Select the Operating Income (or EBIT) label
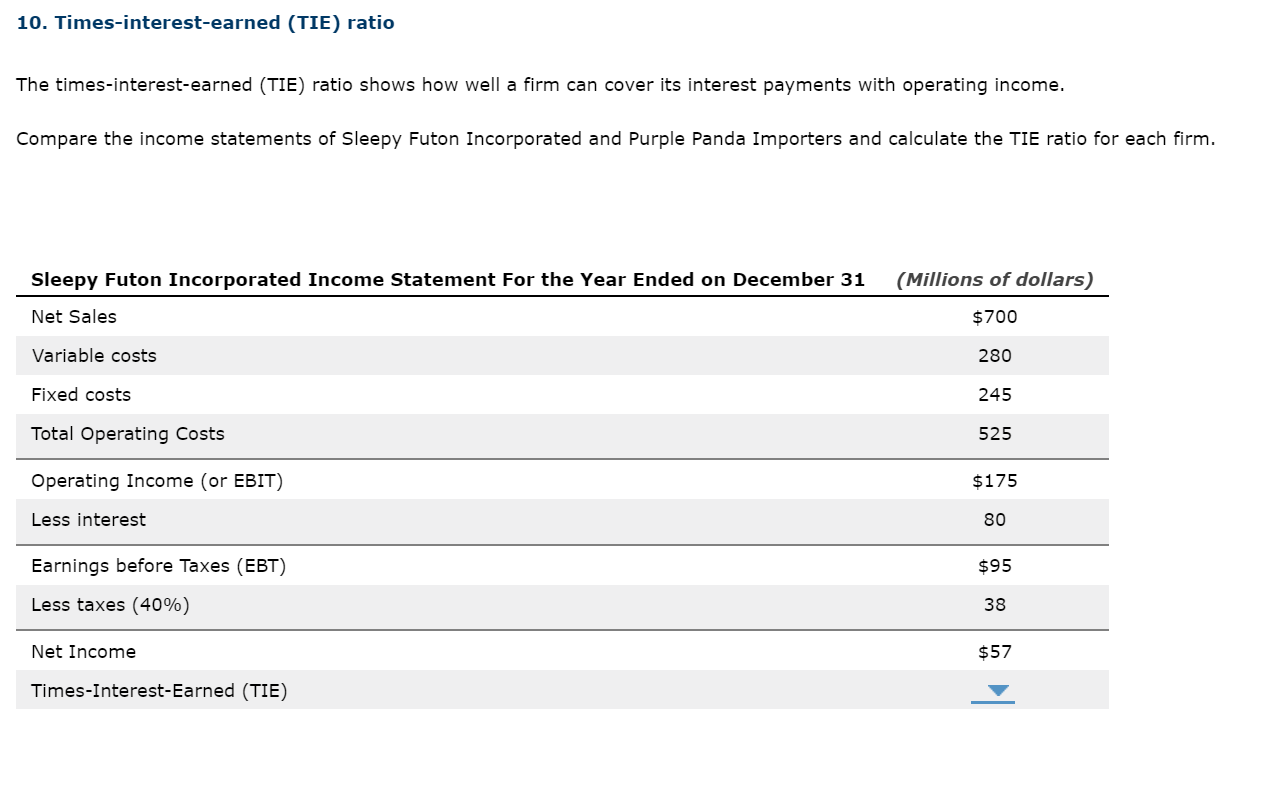 click(x=157, y=481)
